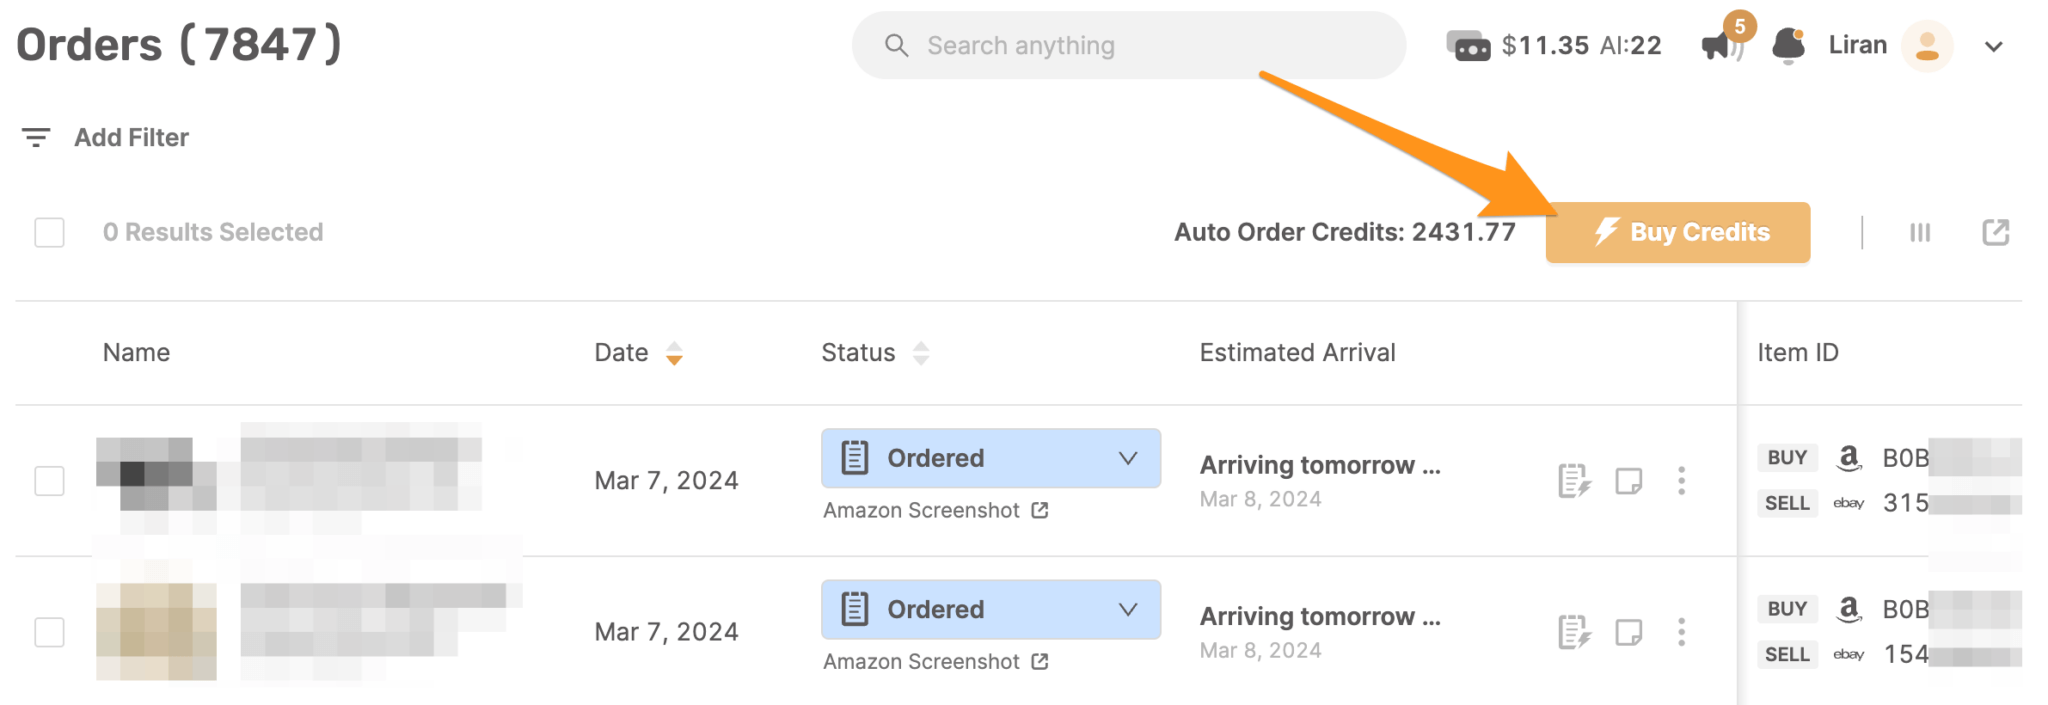Click the ebay icon beside SELL item 315

1848,503
